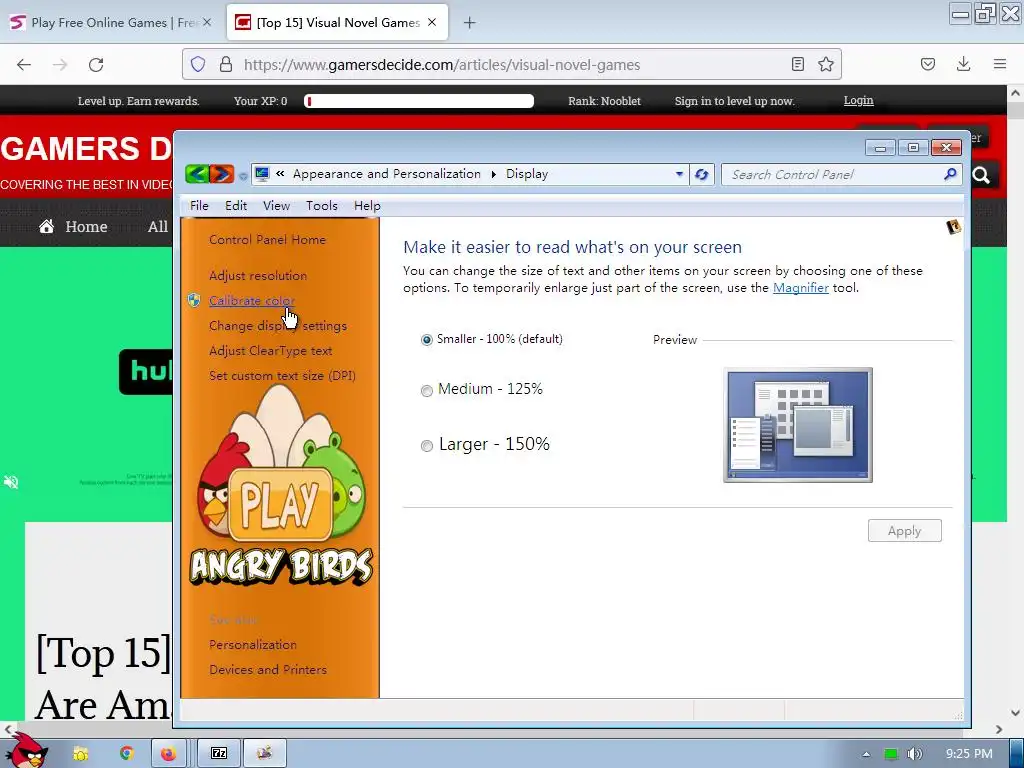Open the Edit menu

pyautogui.click(x=236, y=206)
